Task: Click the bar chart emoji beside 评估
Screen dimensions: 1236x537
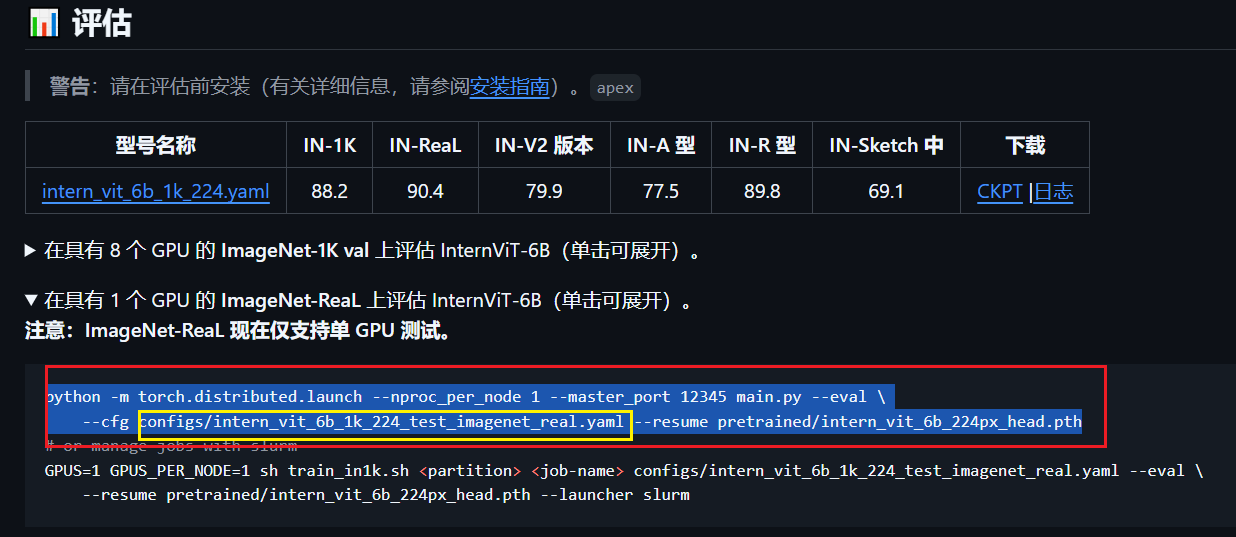Action: click(43, 22)
